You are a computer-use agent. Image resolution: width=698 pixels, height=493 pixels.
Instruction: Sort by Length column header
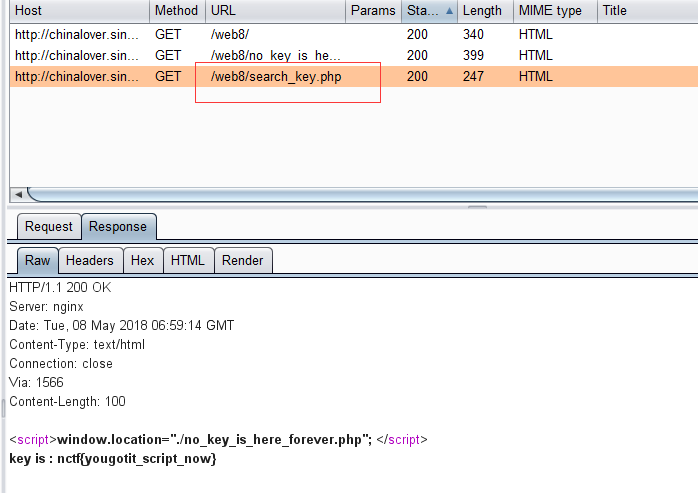point(484,11)
